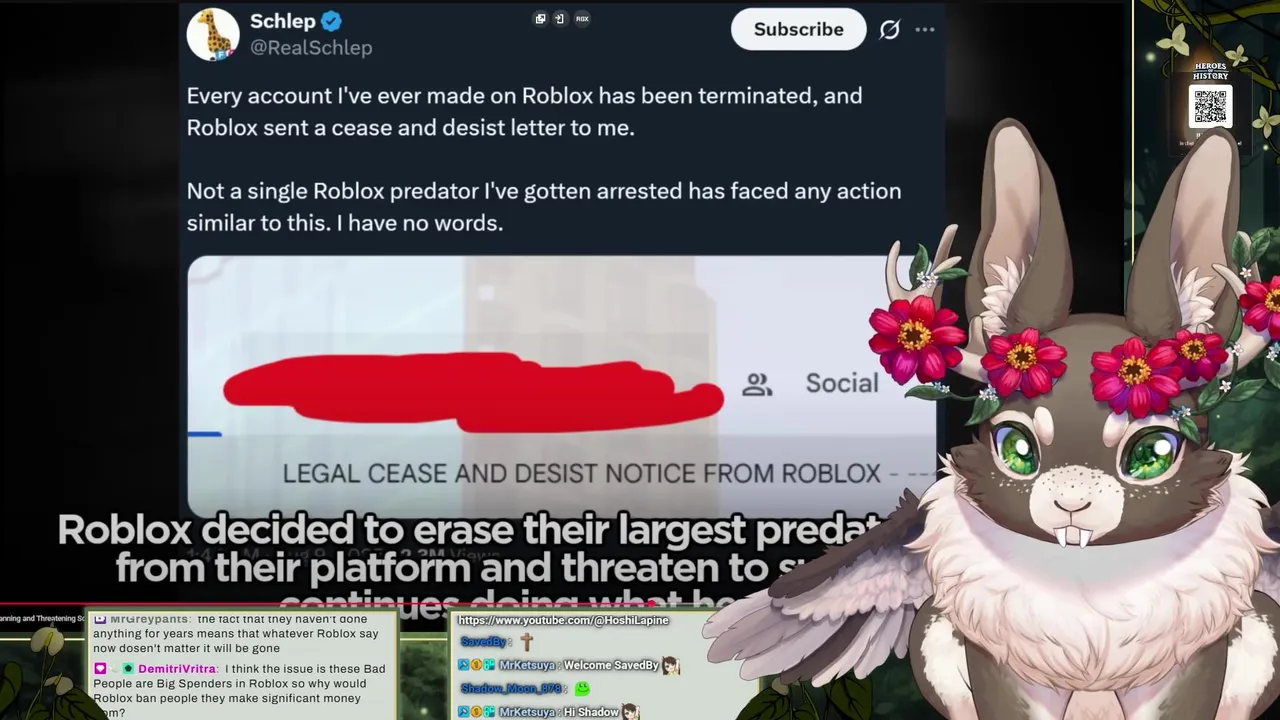Click the overlapping-windows icon above the tweet
The height and width of the screenshot is (720, 1280).
[x=540, y=18]
